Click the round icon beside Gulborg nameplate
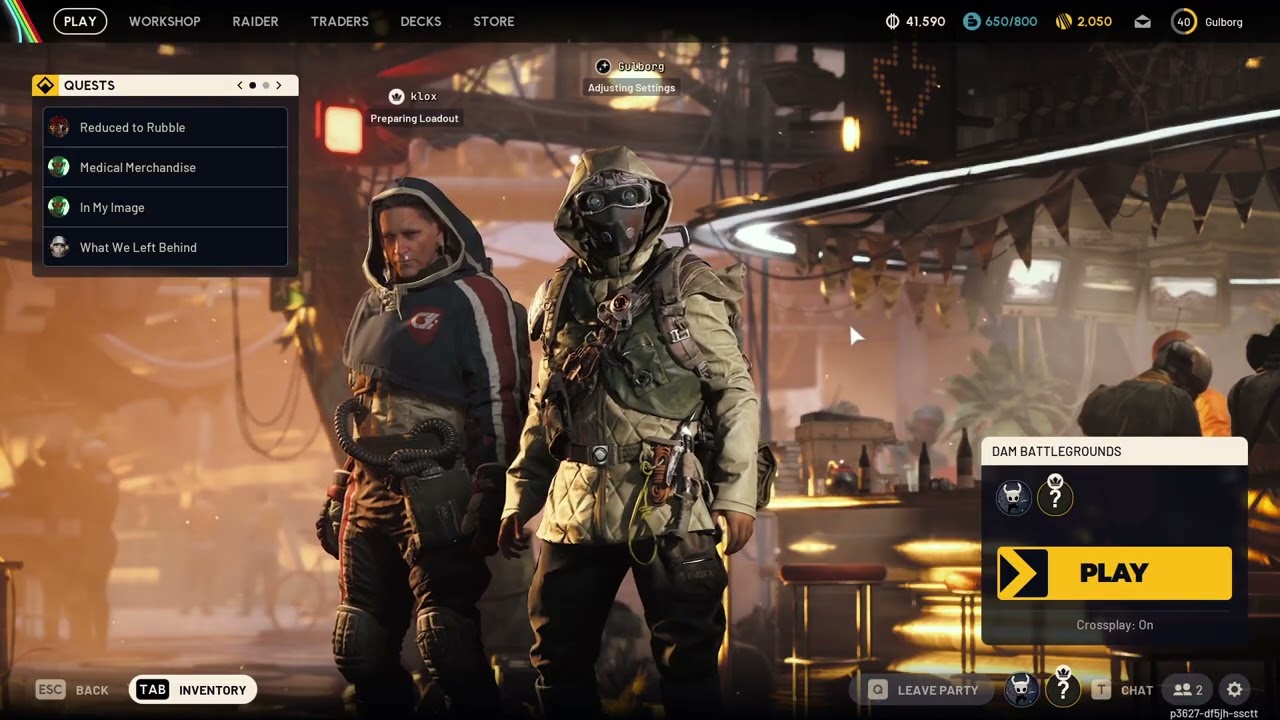This screenshot has height=720, width=1280. pos(603,66)
